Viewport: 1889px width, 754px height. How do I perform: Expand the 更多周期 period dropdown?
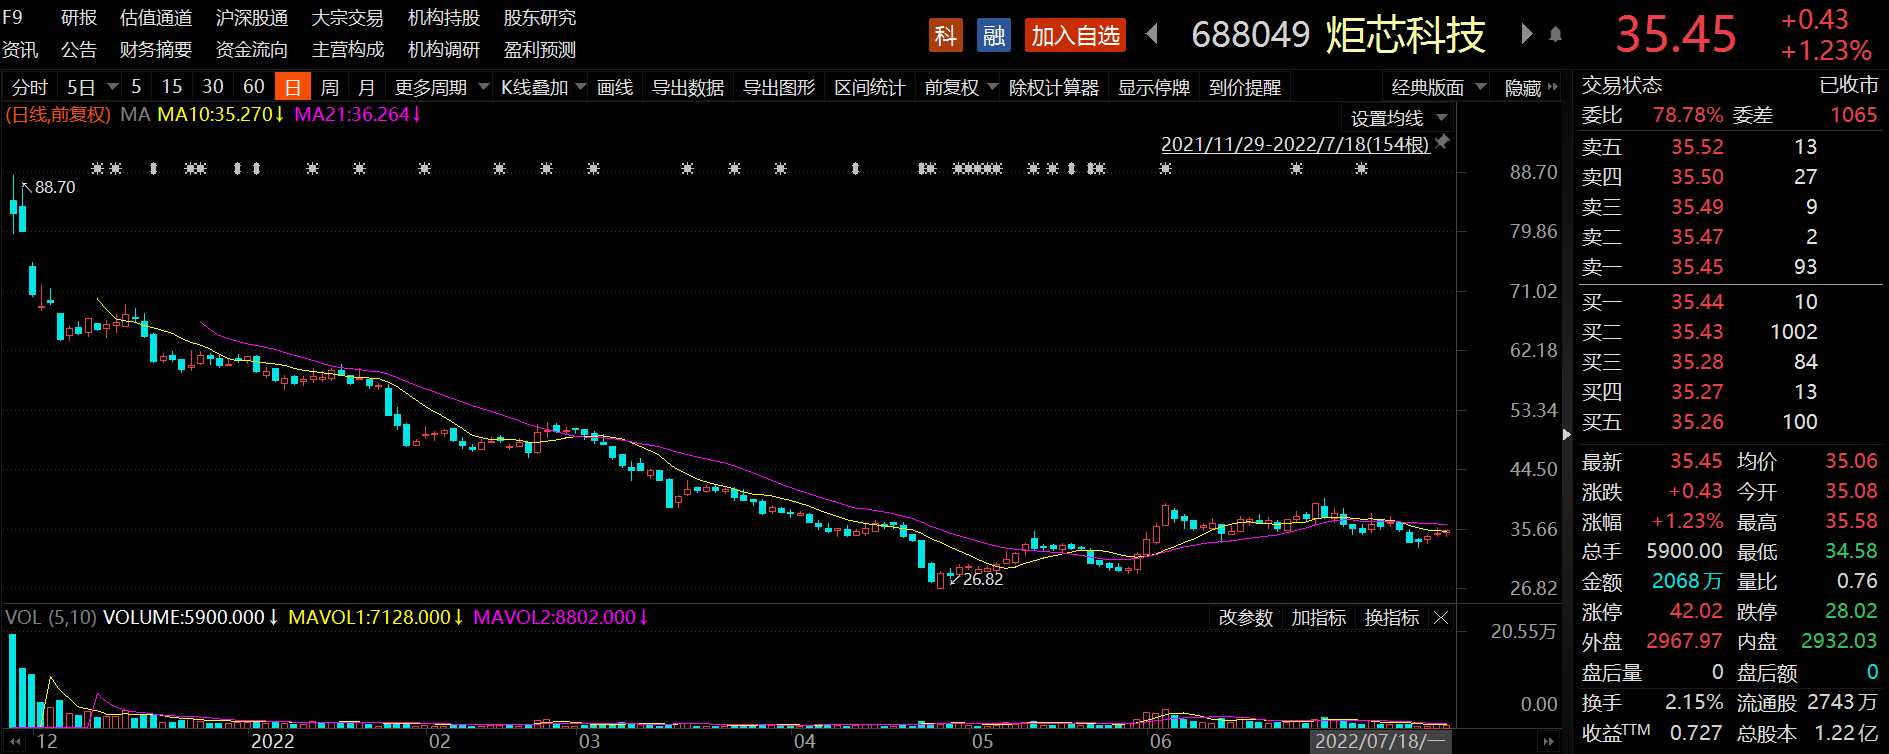tap(441, 88)
